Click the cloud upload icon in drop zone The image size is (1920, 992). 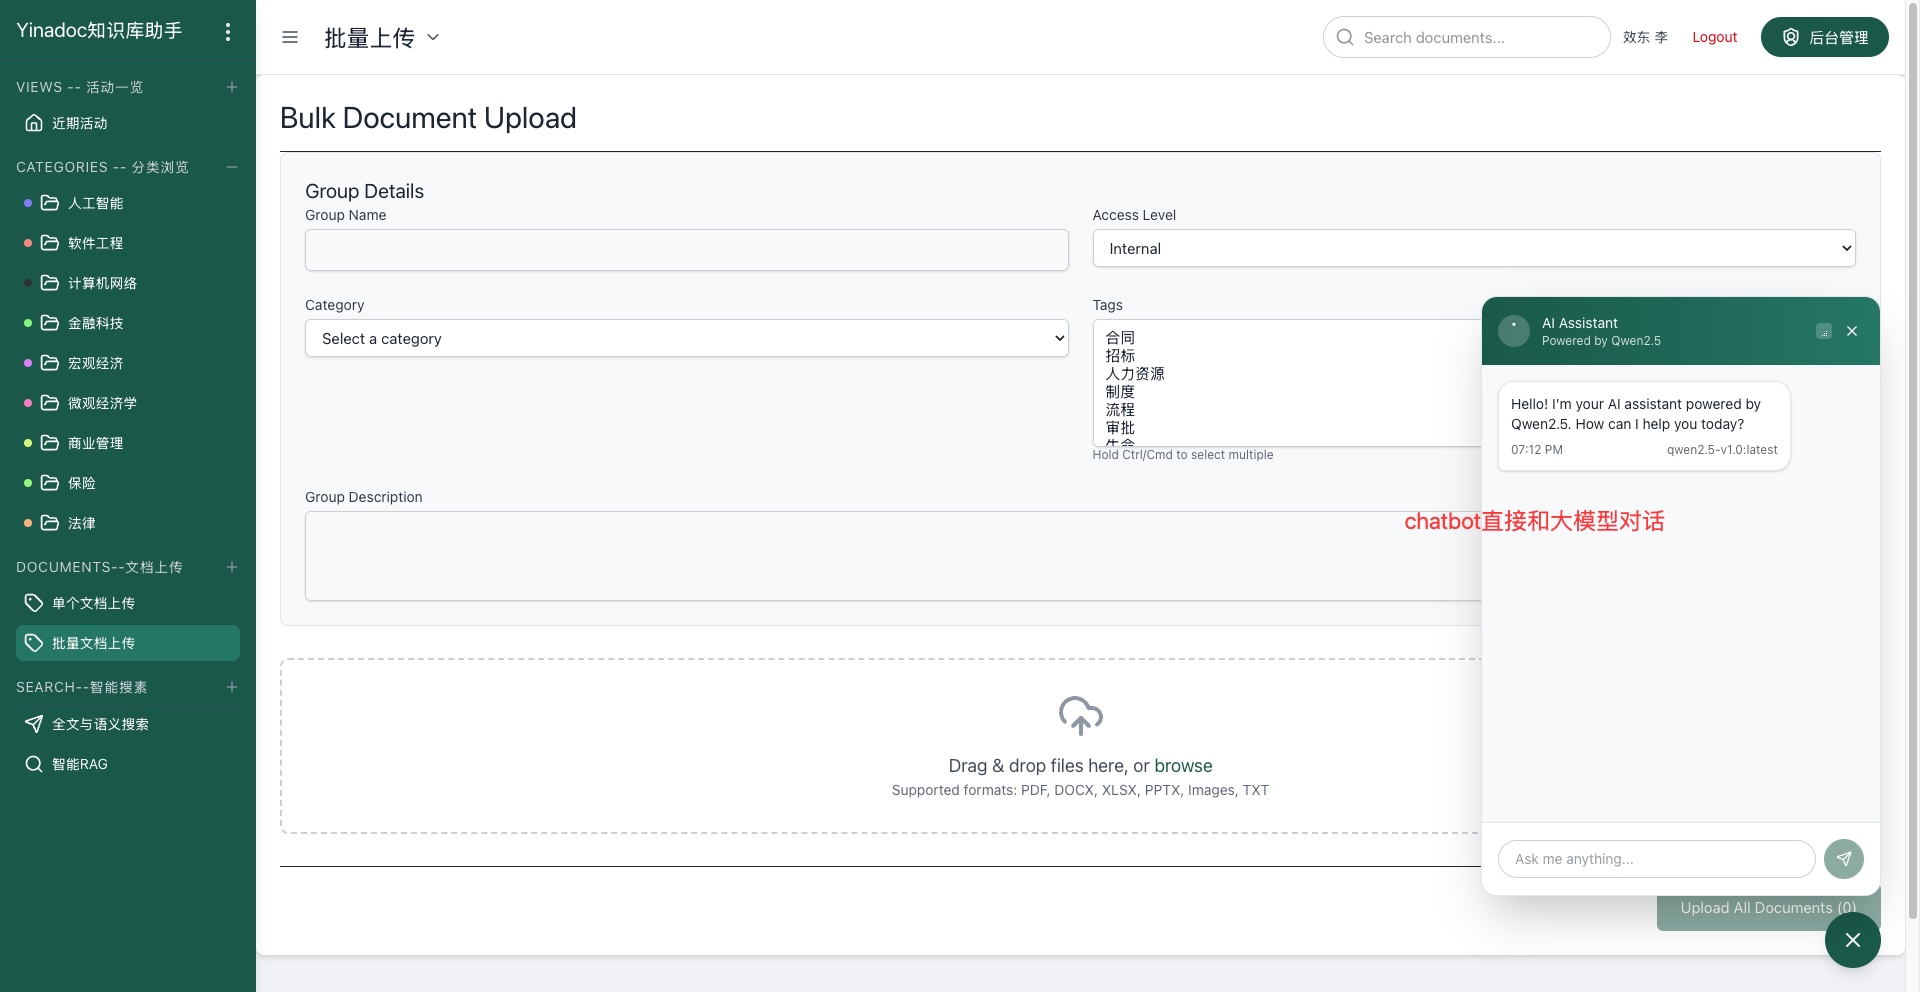click(1080, 716)
